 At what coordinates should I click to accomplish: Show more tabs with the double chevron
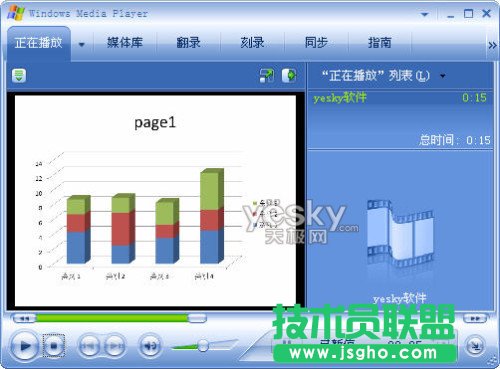[492, 45]
